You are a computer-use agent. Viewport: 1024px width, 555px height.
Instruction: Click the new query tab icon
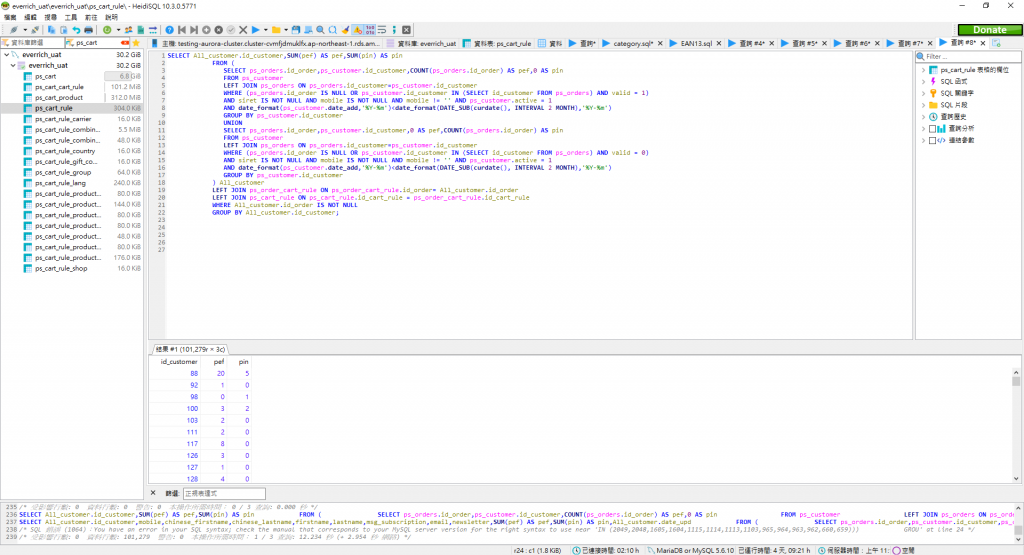click(997, 43)
